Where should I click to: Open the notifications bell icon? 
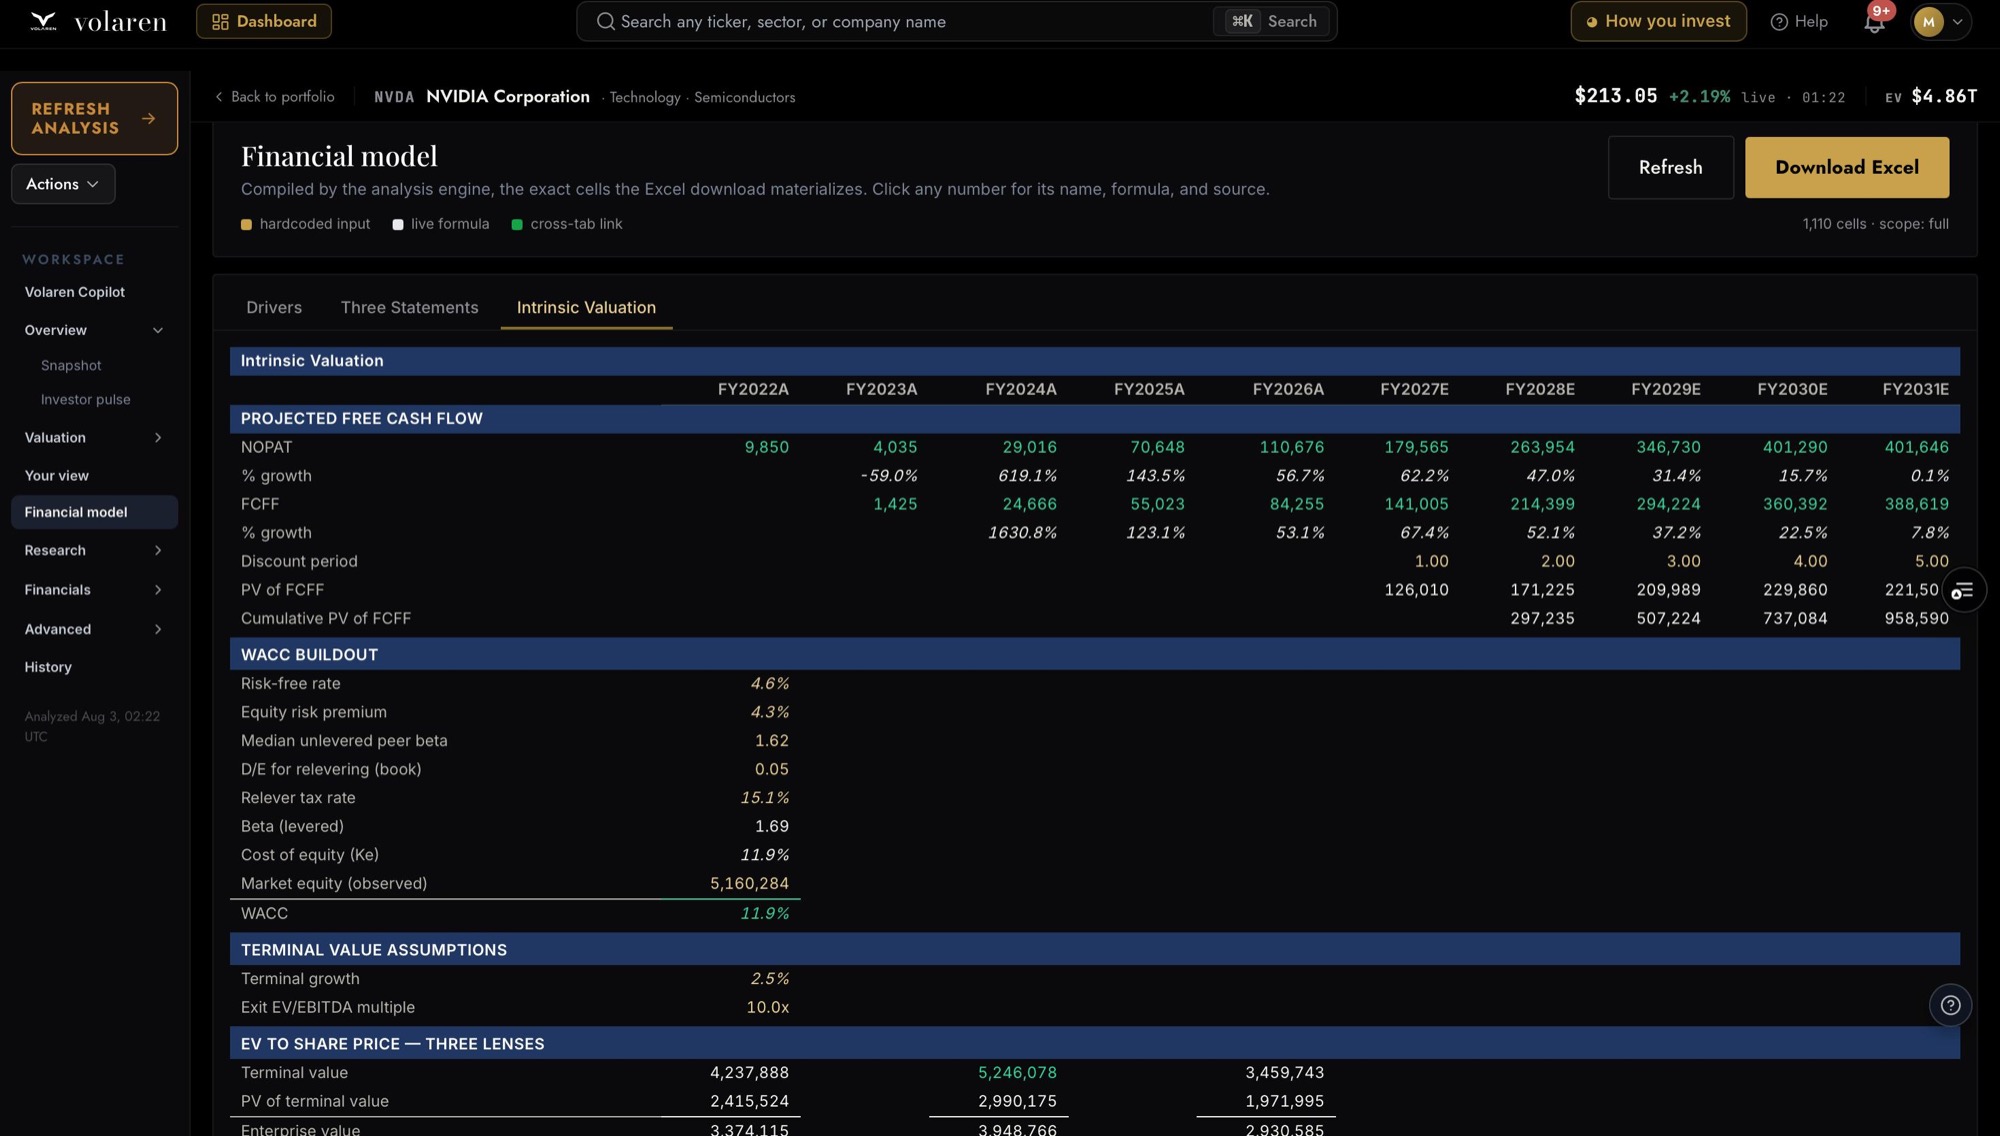click(x=1874, y=21)
